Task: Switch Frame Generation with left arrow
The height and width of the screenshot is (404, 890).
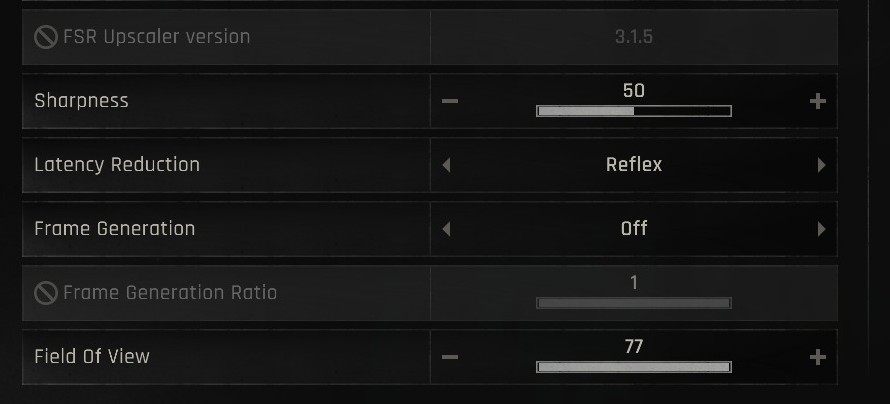Action: click(446, 229)
